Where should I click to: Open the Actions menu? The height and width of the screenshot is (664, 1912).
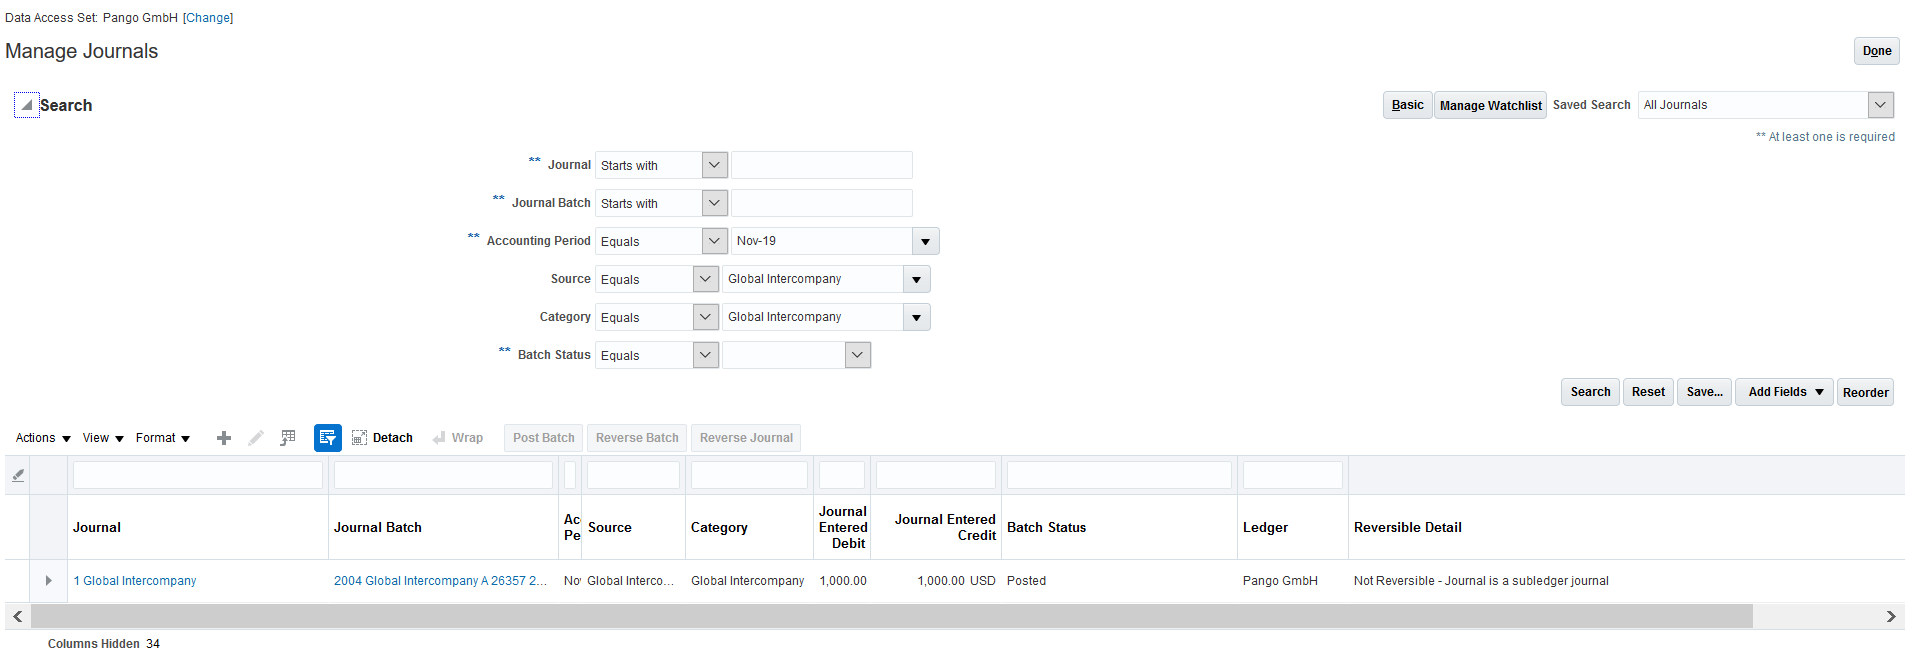pyautogui.click(x=43, y=438)
